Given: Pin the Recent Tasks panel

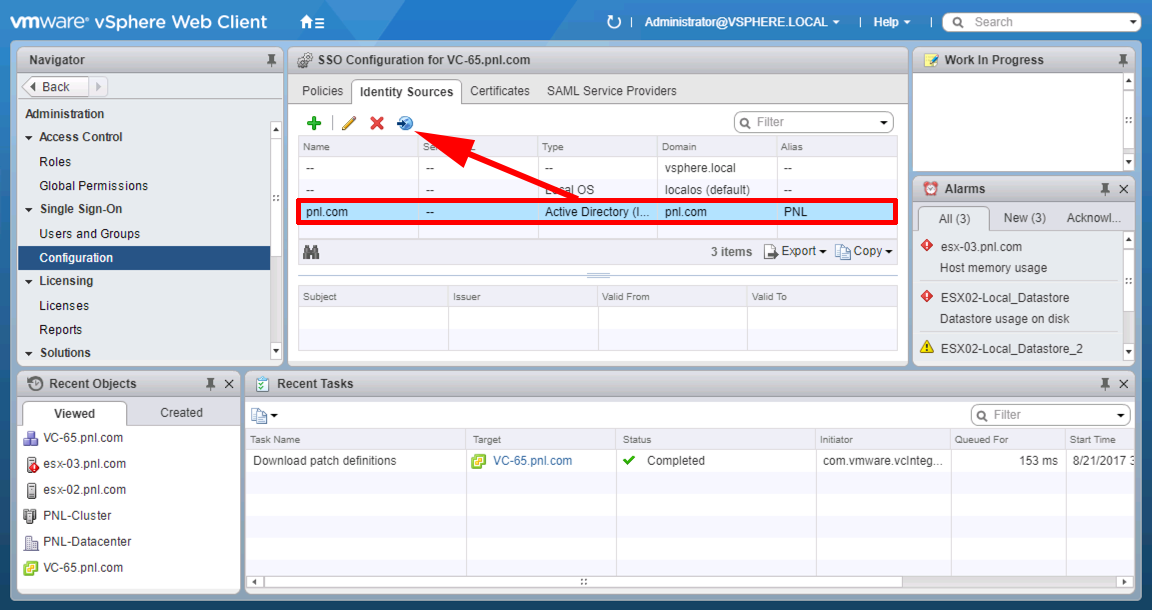Looking at the screenshot, I should pyautogui.click(x=1105, y=384).
